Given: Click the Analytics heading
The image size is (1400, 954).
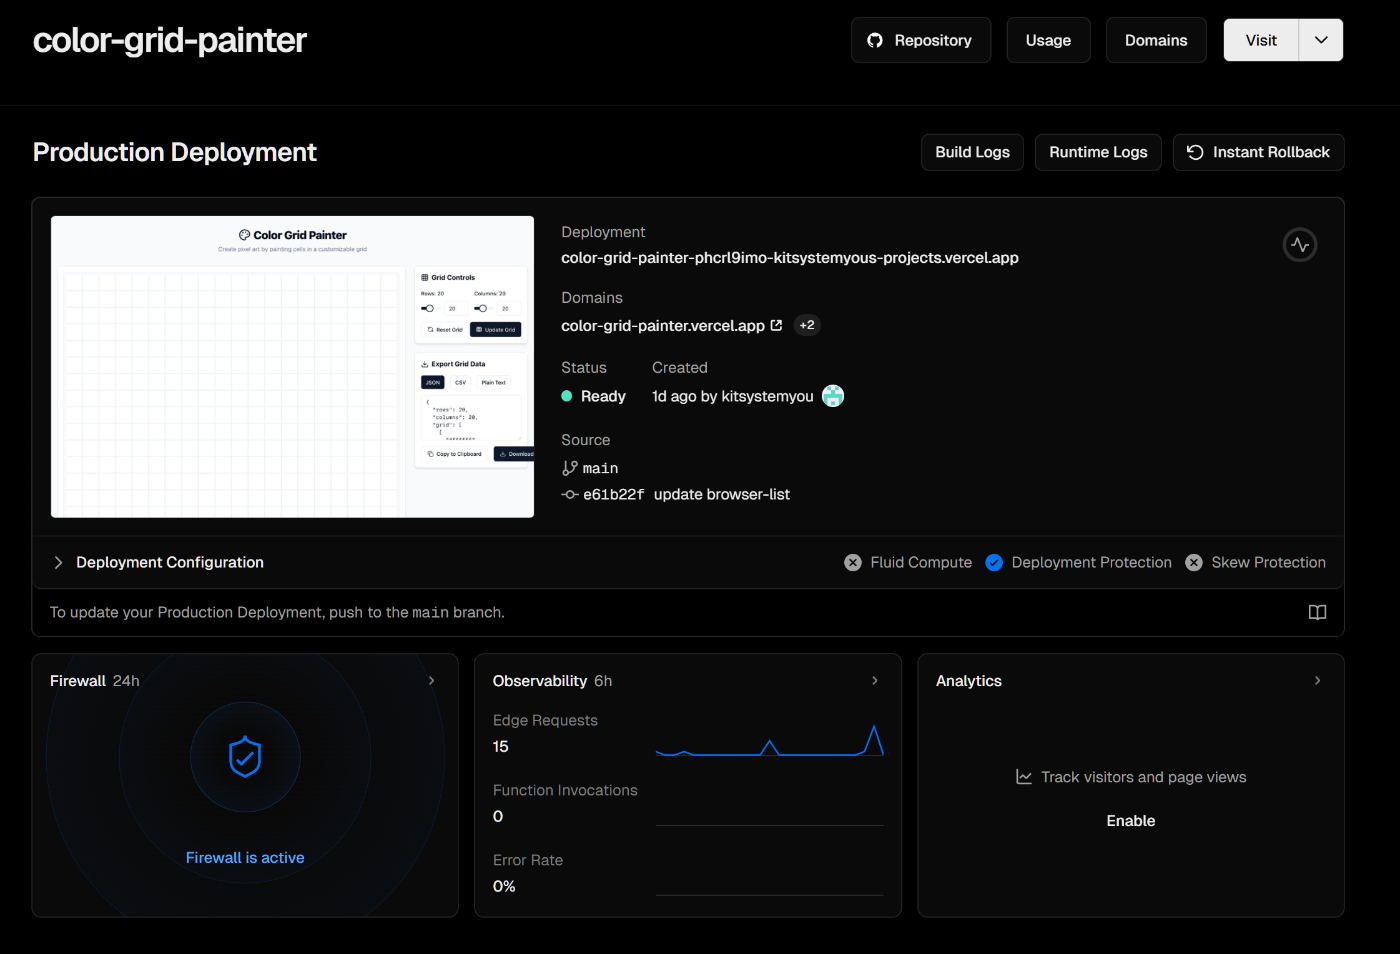Looking at the screenshot, I should coord(969,681).
